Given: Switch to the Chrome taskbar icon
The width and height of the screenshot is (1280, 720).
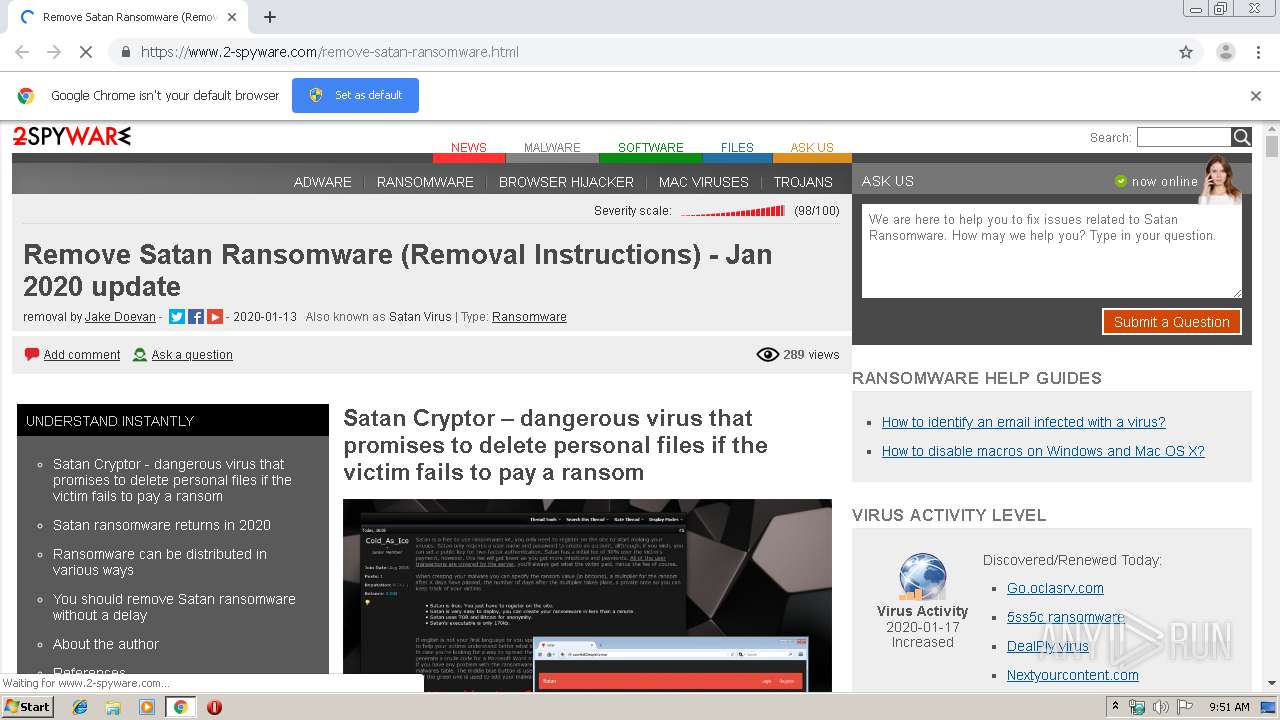Looking at the screenshot, I should (x=180, y=707).
